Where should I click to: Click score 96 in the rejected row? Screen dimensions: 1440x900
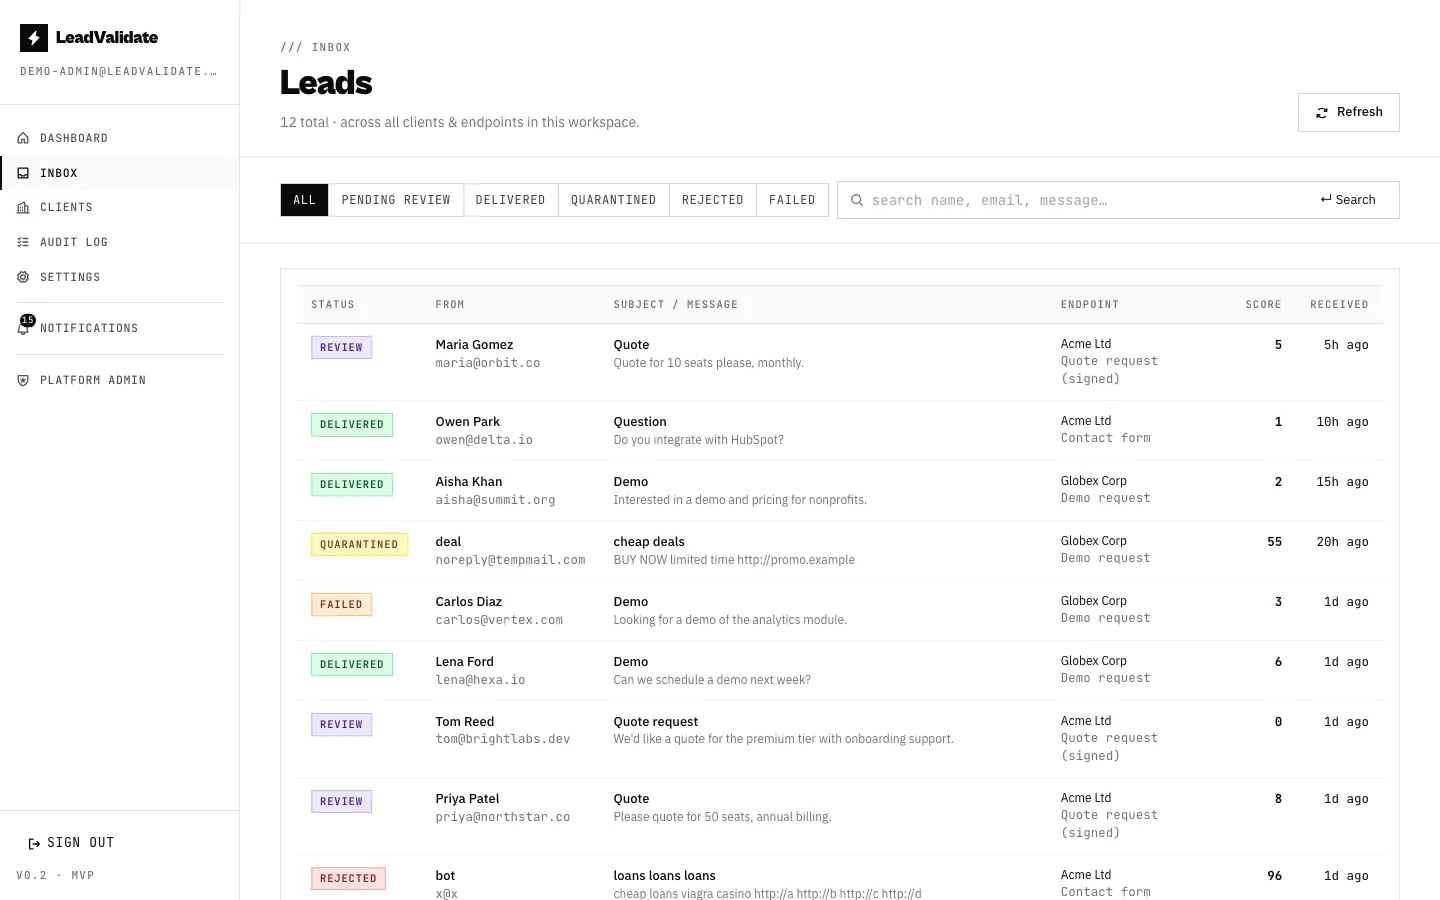(x=1274, y=876)
